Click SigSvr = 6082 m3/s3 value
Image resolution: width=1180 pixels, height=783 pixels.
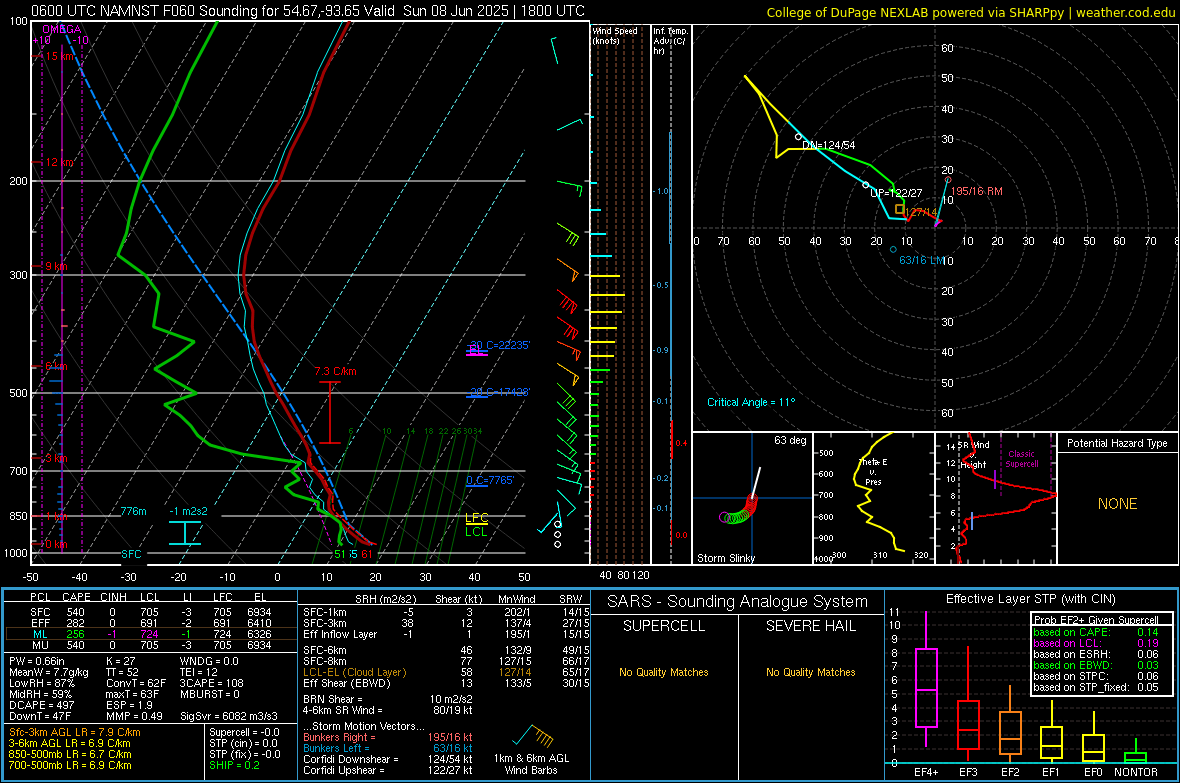(x=229, y=716)
